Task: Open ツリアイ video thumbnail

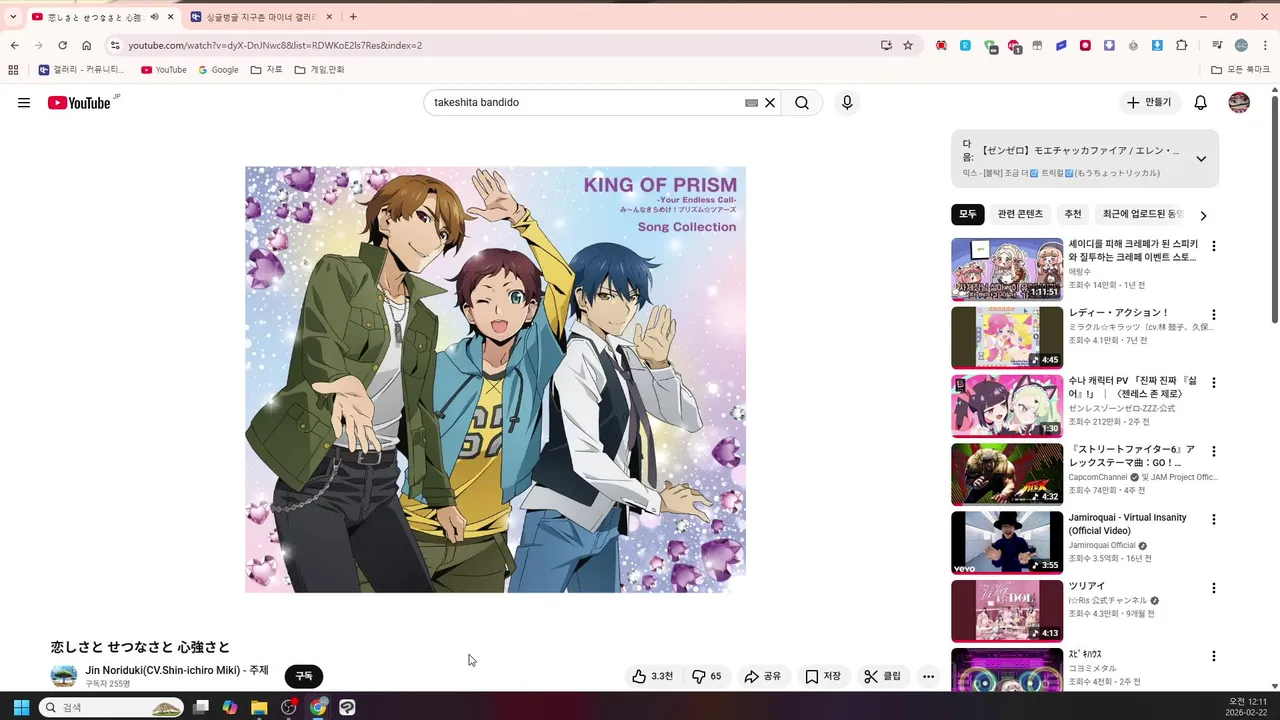Action: coord(1007,611)
